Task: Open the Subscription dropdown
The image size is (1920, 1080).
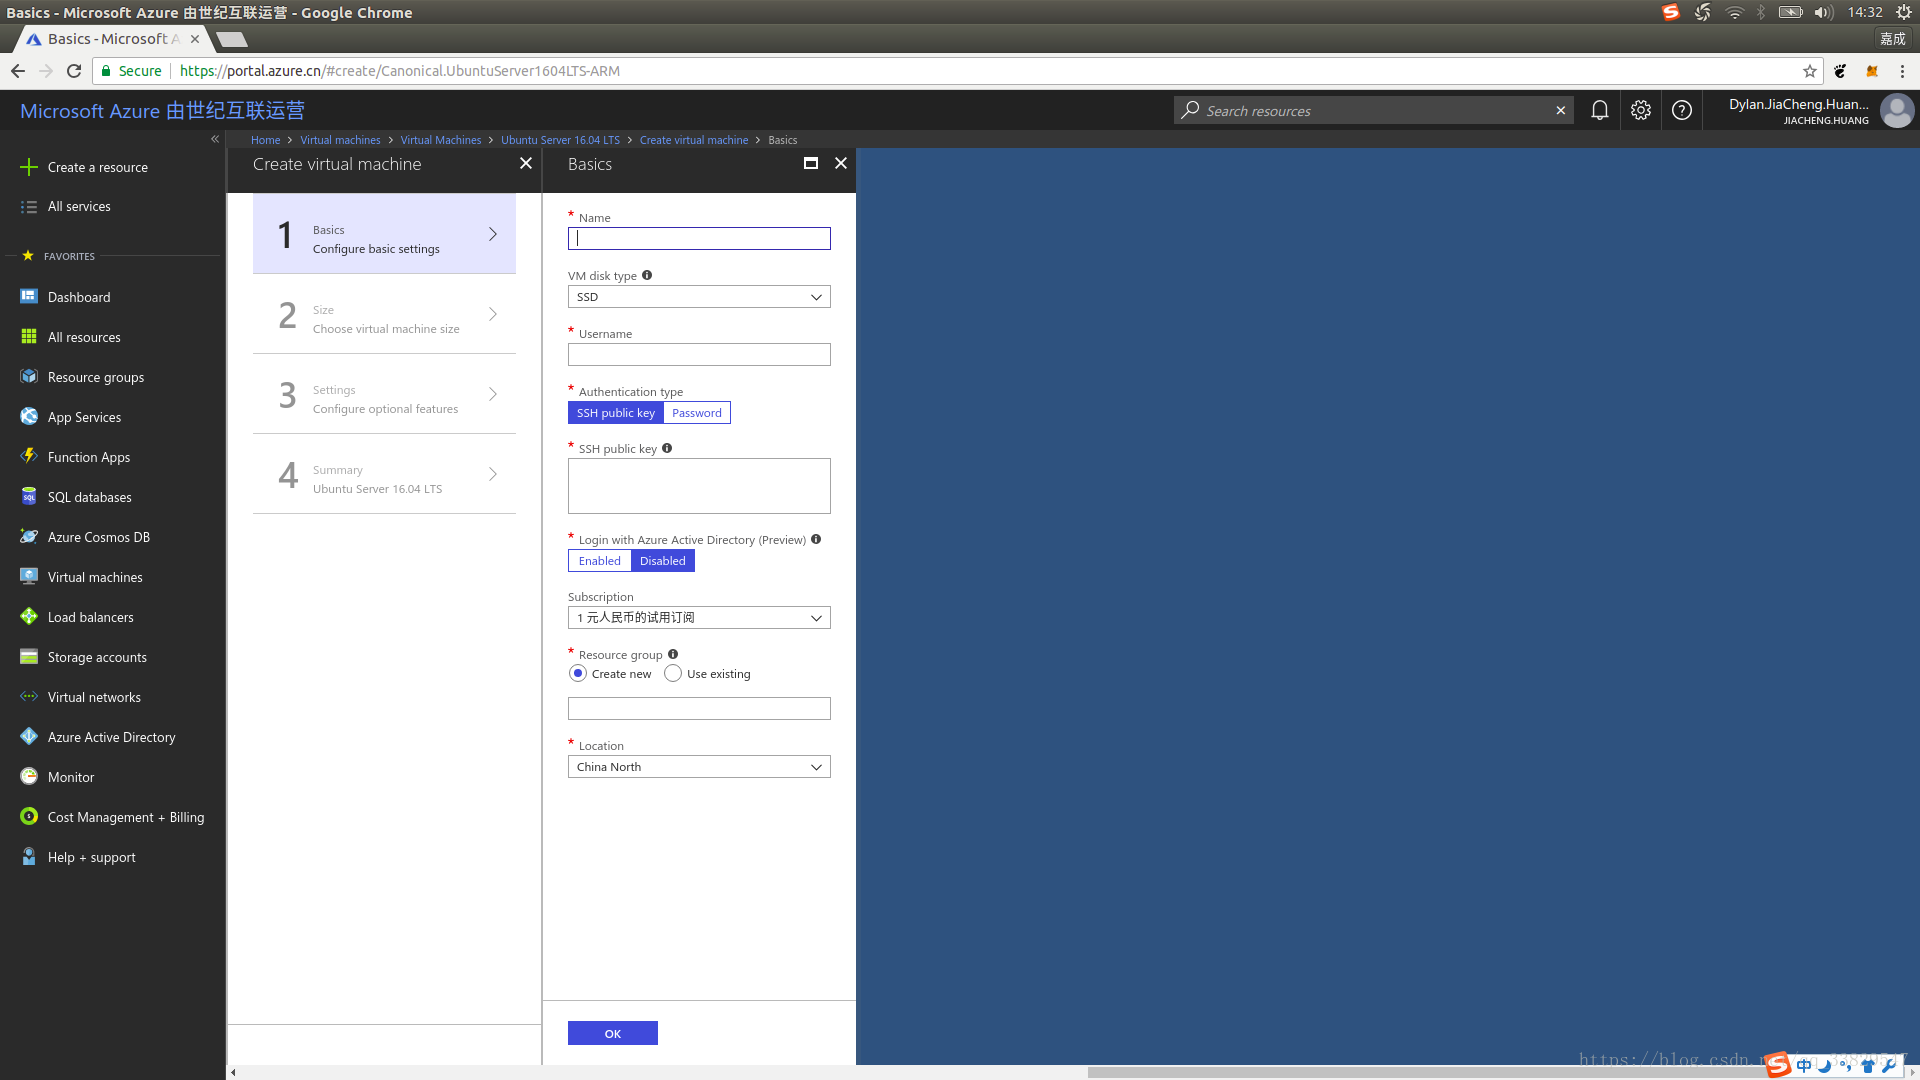Action: [x=699, y=618]
